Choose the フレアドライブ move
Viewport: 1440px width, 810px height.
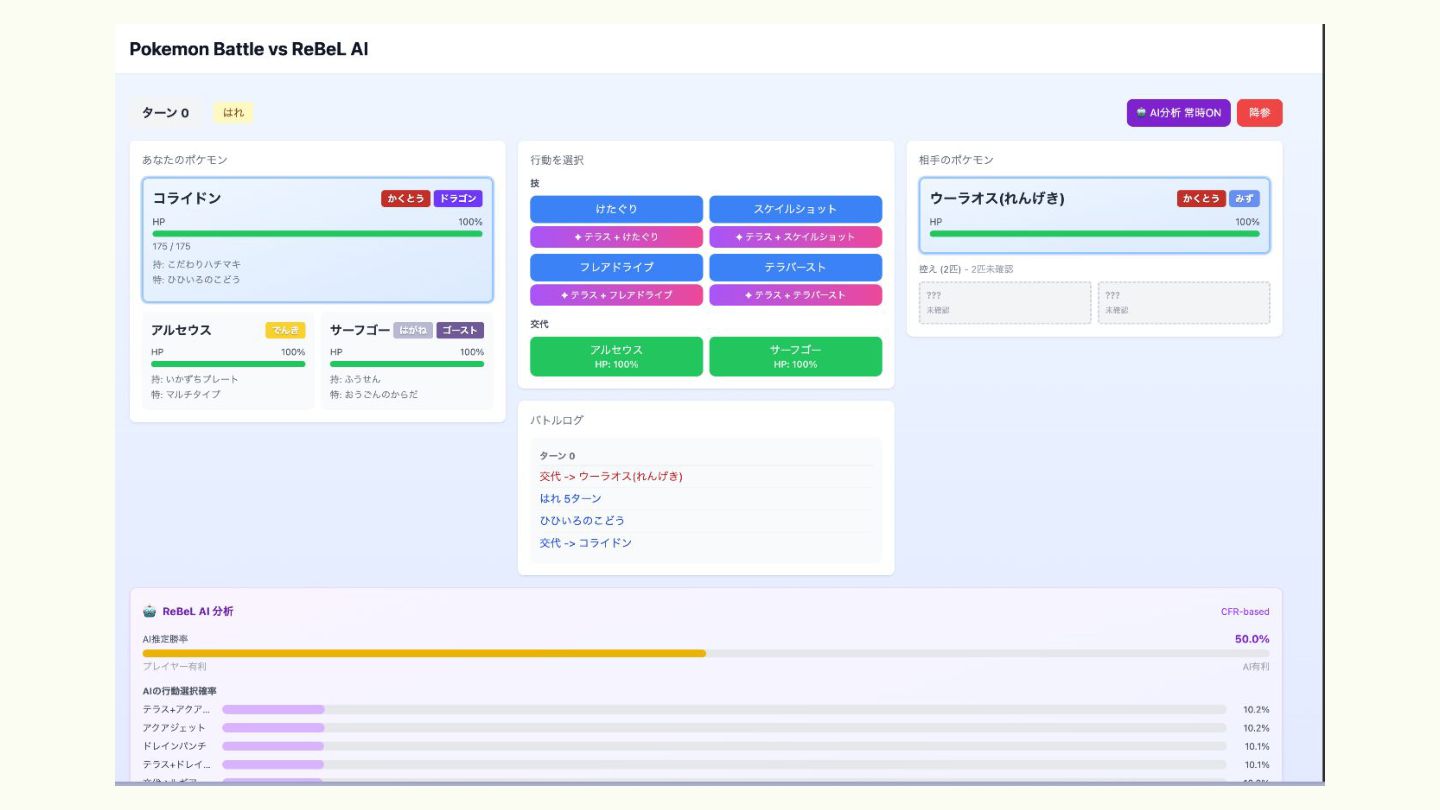pyautogui.click(x=616, y=267)
